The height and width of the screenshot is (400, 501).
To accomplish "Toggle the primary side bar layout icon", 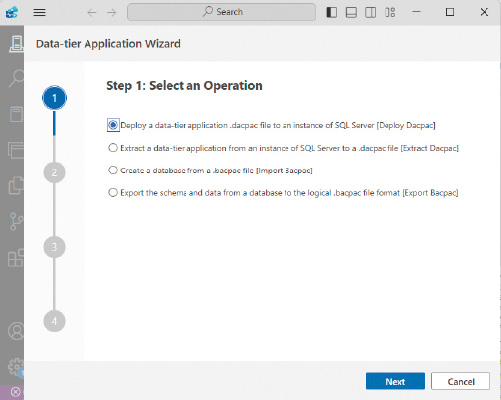I will pyautogui.click(x=331, y=12).
